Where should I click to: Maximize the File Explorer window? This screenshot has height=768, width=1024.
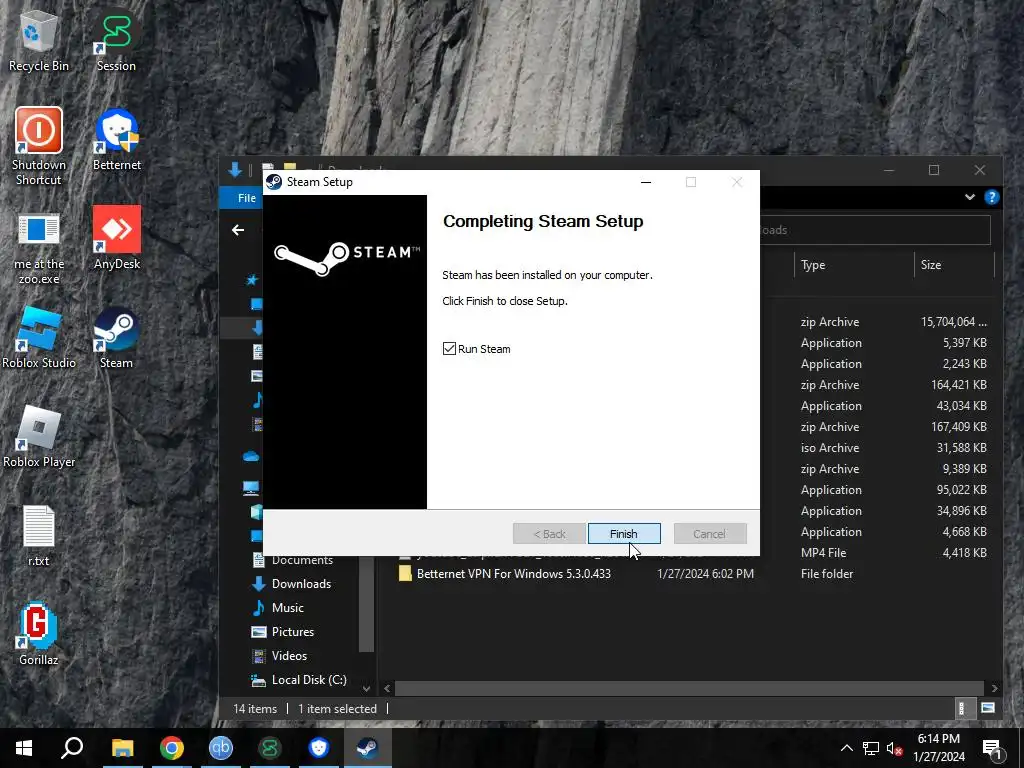tap(934, 170)
